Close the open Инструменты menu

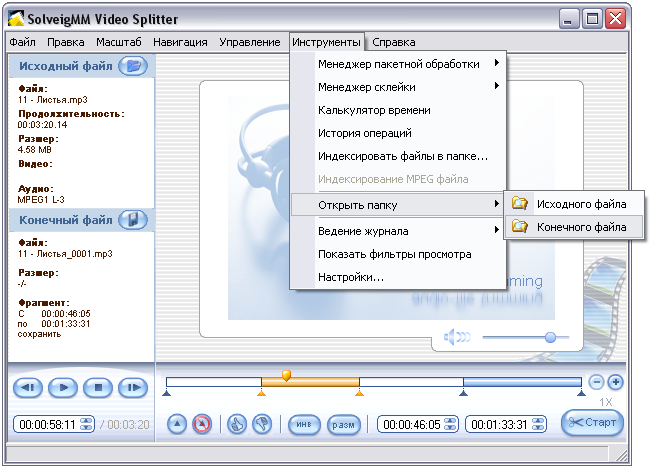point(326,42)
